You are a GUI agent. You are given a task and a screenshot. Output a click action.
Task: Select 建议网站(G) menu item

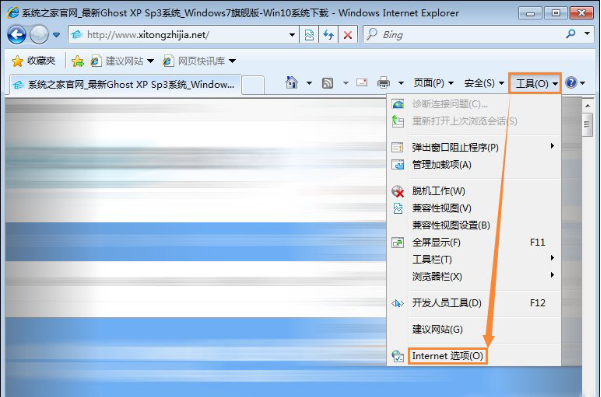click(474, 329)
